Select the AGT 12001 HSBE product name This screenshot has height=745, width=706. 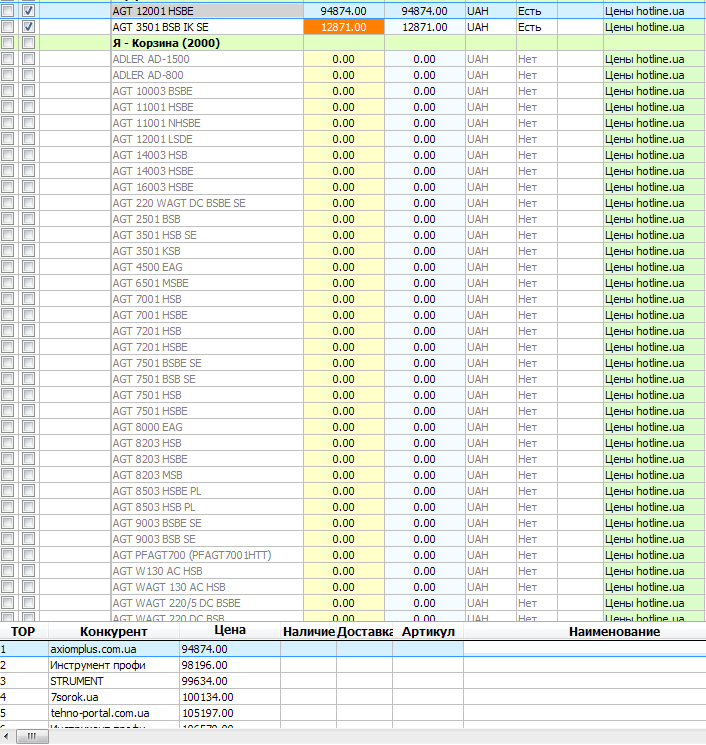(x=153, y=11)
